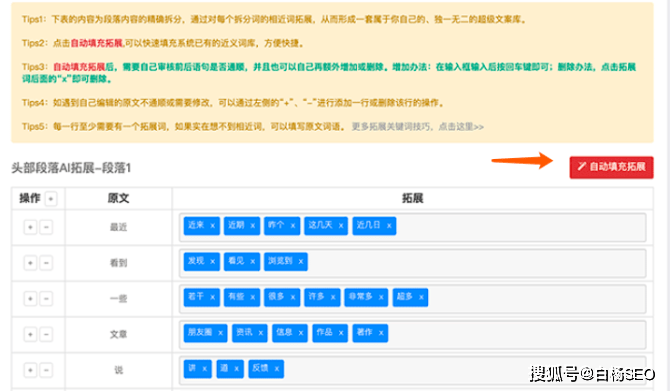
Task: Remove the 许多 tag via its x
Action: coord(333,297)
